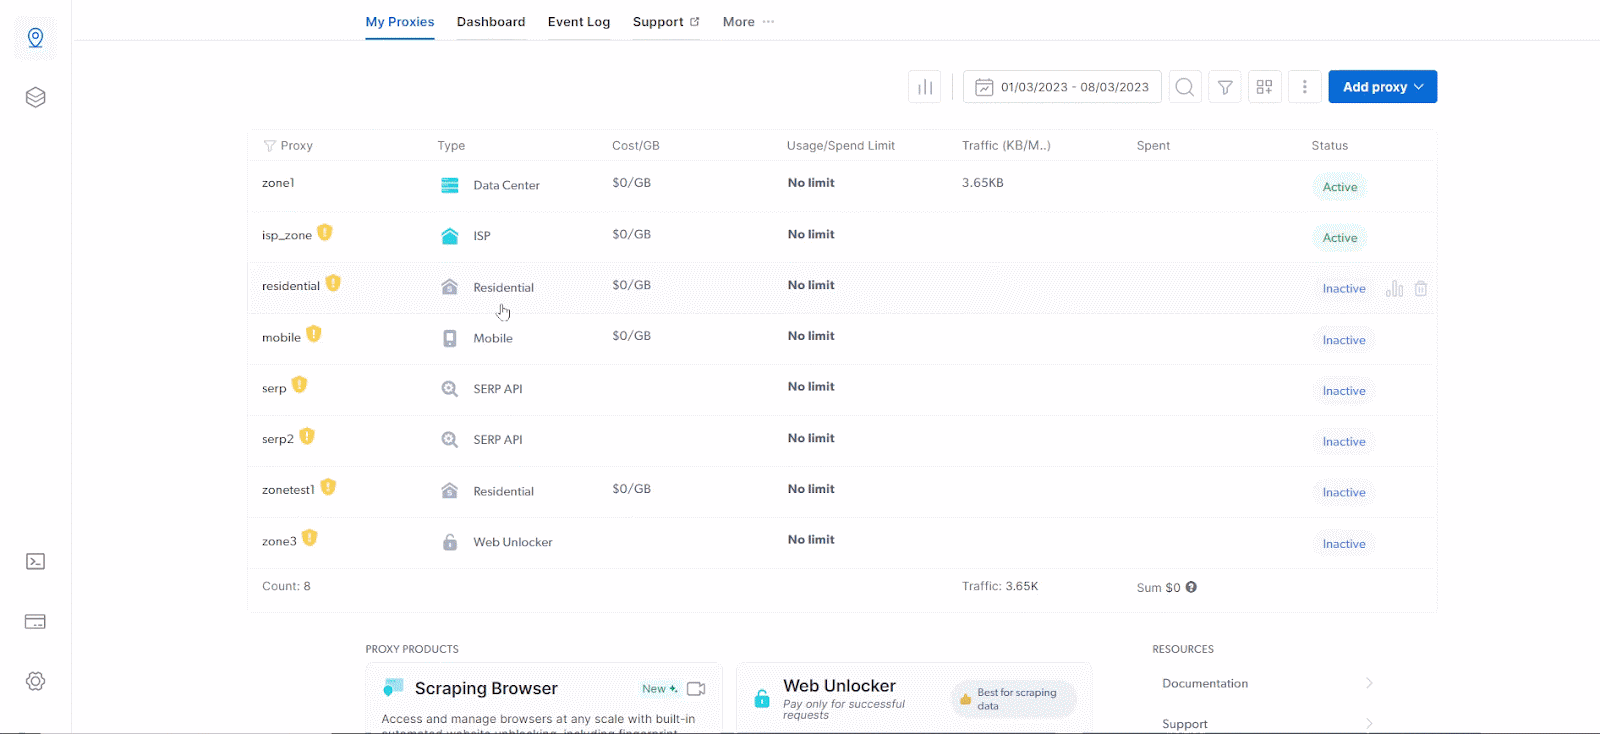Viewport: 1600px width, 734px height.
Task: Click the Web Unlocker lock icon for zone3
Action: pyautogui.click(x=450, y=542)
